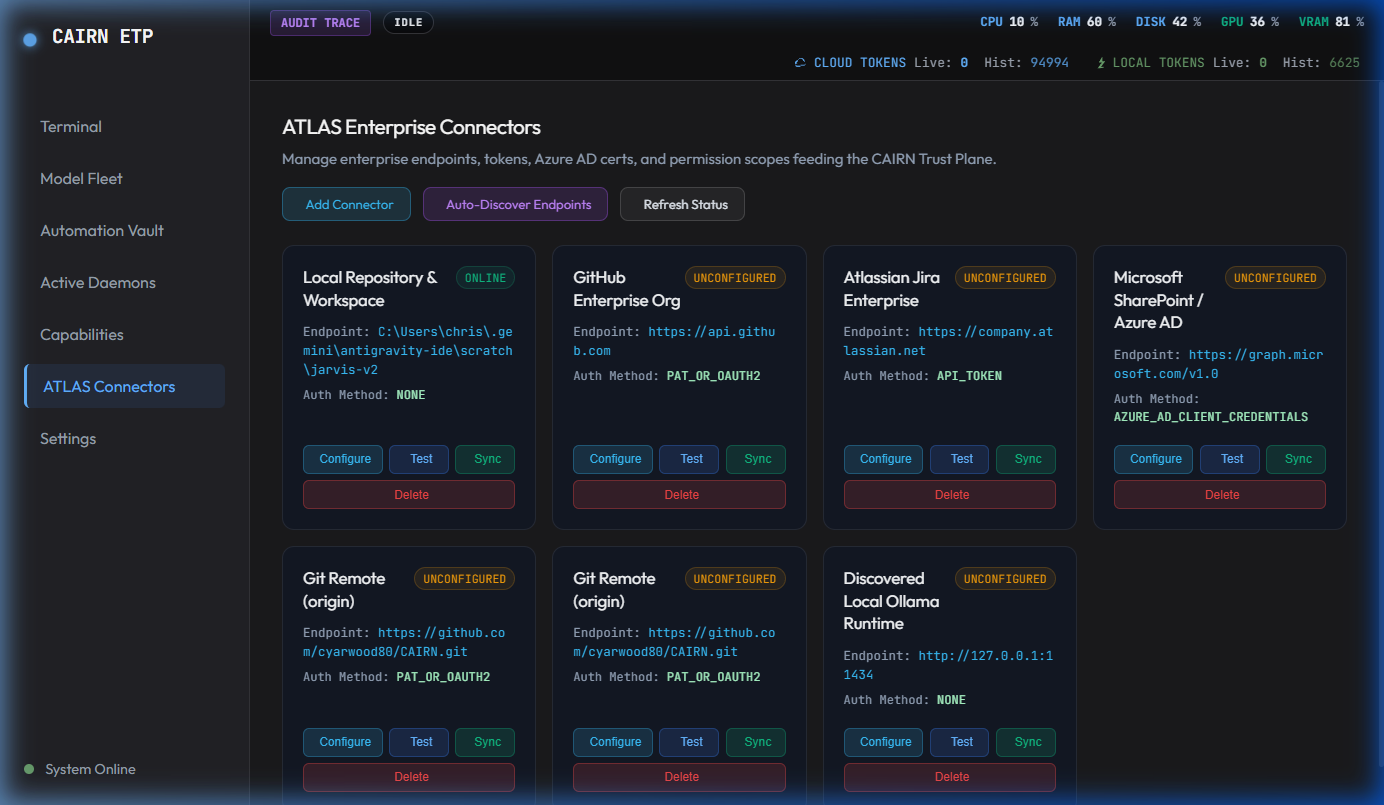1384x805 pixels.
Task: Test the Microsoft SharePoint / Azure AD connector
Action: tap(1232, 459)
